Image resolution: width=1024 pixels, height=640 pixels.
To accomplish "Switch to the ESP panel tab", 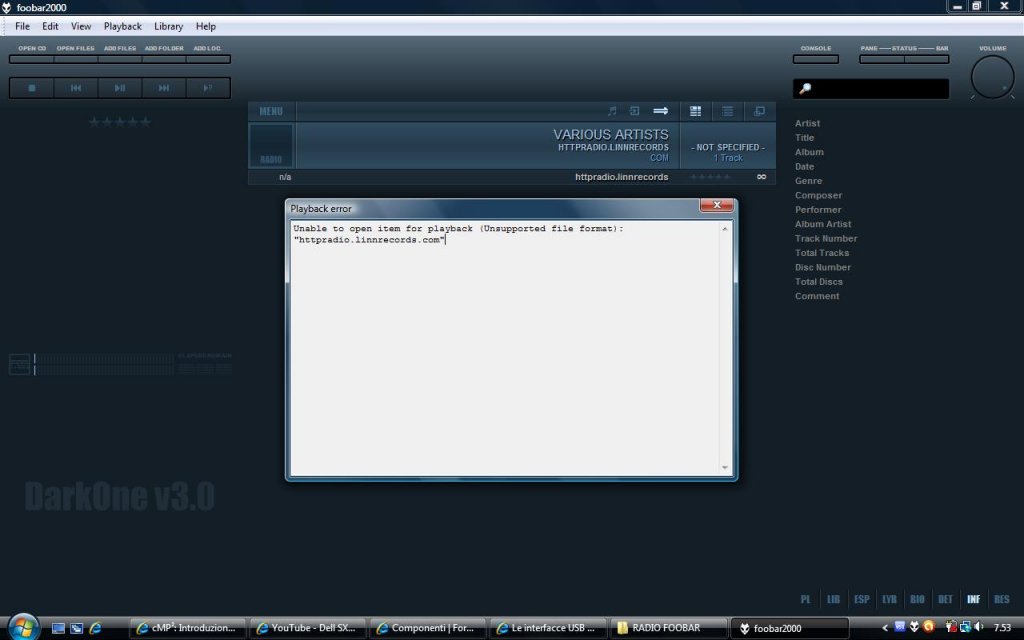I will 861,599.
